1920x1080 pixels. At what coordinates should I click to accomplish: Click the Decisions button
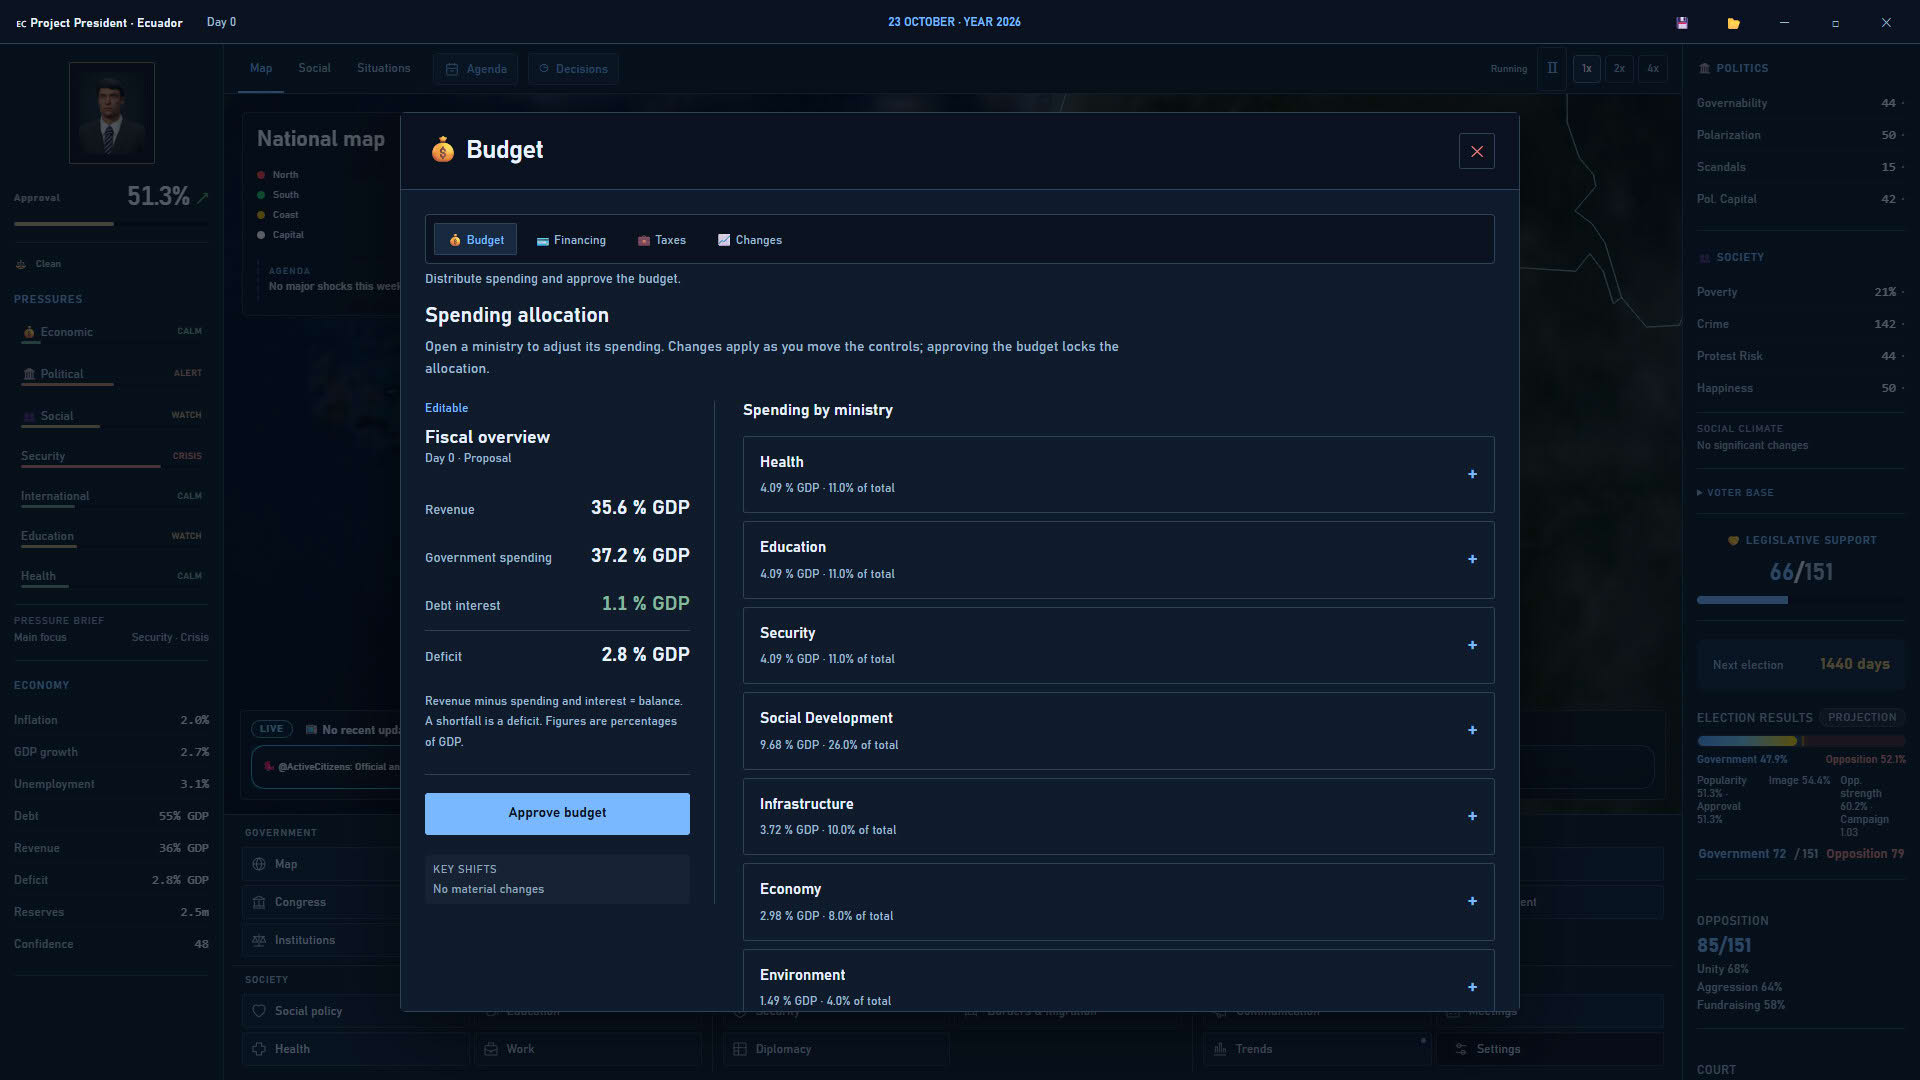573,69
